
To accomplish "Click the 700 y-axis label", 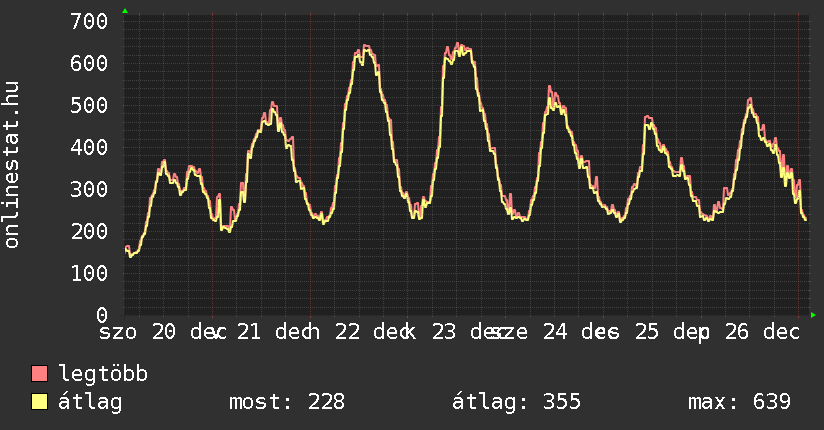I will click(90, 21).
